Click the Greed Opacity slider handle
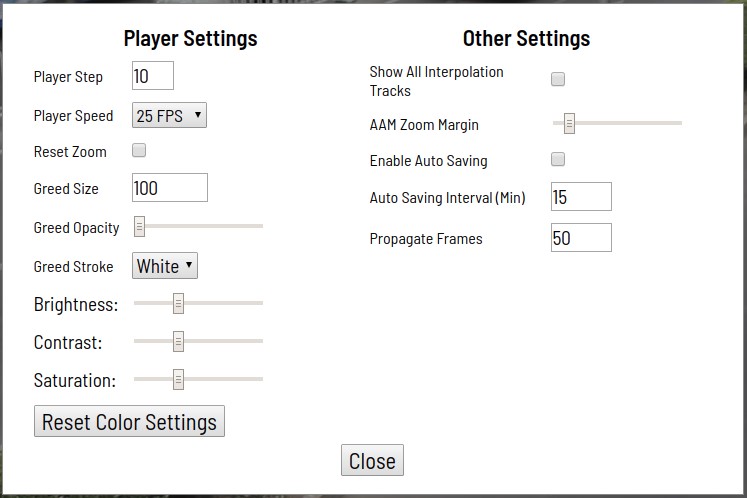 [139, 226]
